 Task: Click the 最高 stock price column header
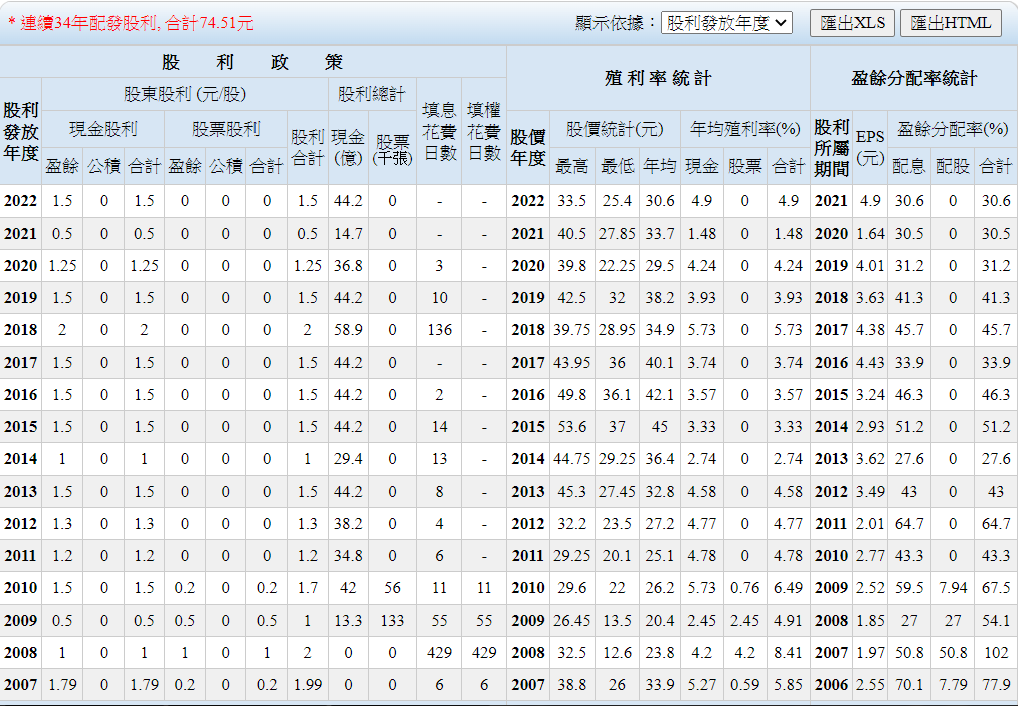pyautogui.click(x=571, y=166)
